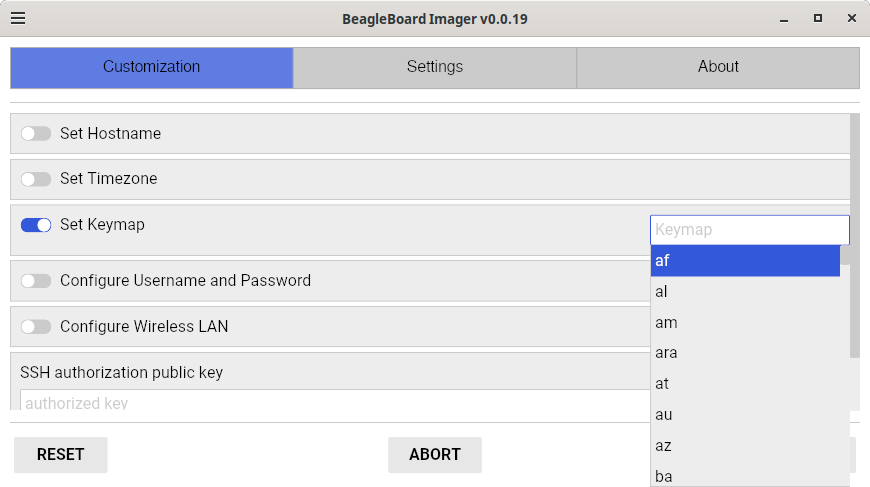Switch to the Settings tab
Image resolution: width=870 pixels, height=487 pixels.
coord(435,67)
